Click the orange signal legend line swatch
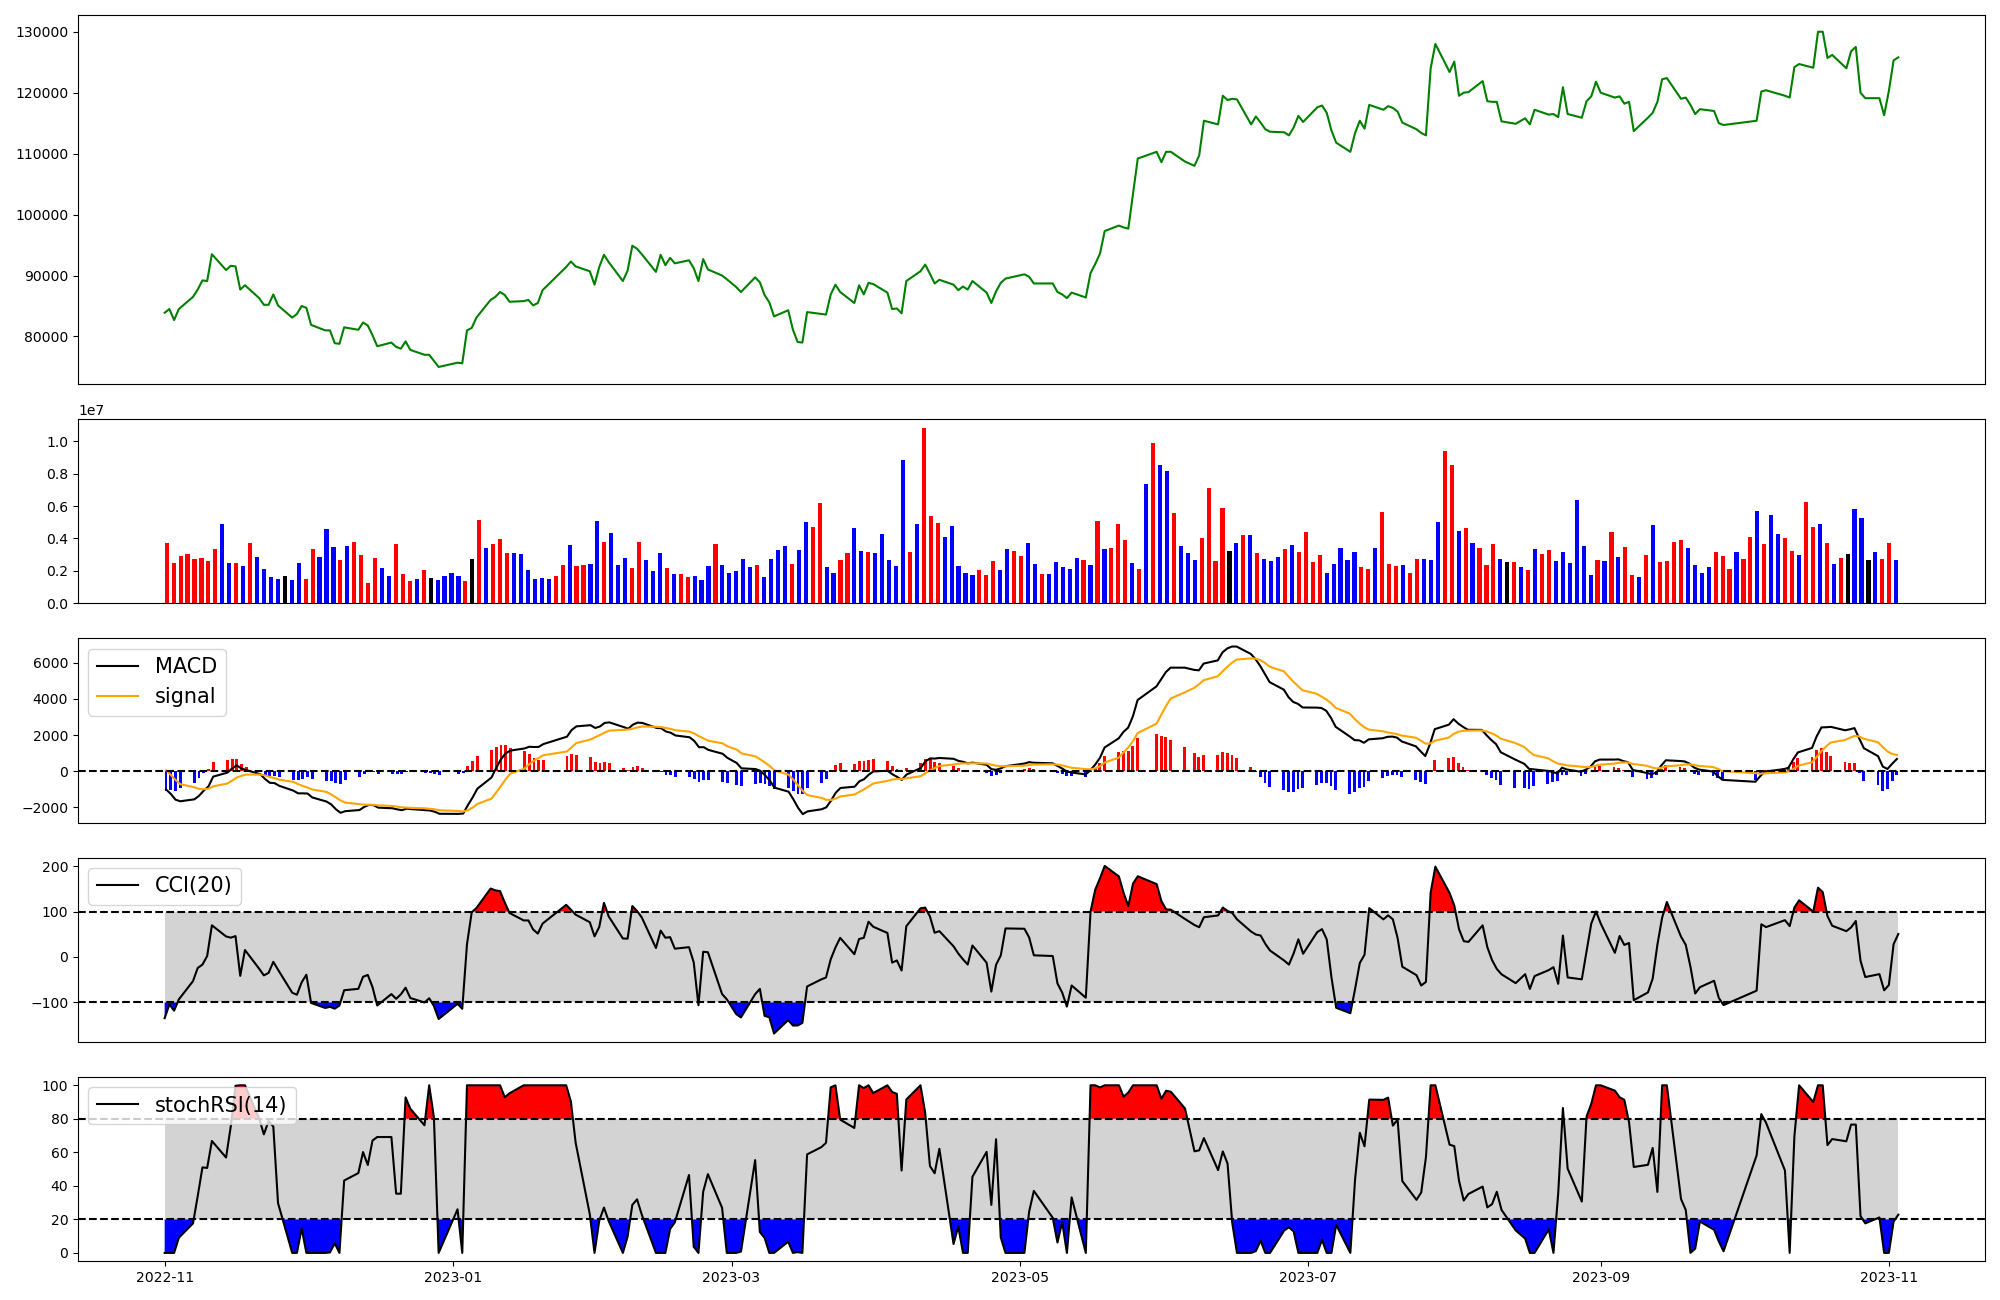This screenshot has height=1300, width=2000. coord(119,697)
